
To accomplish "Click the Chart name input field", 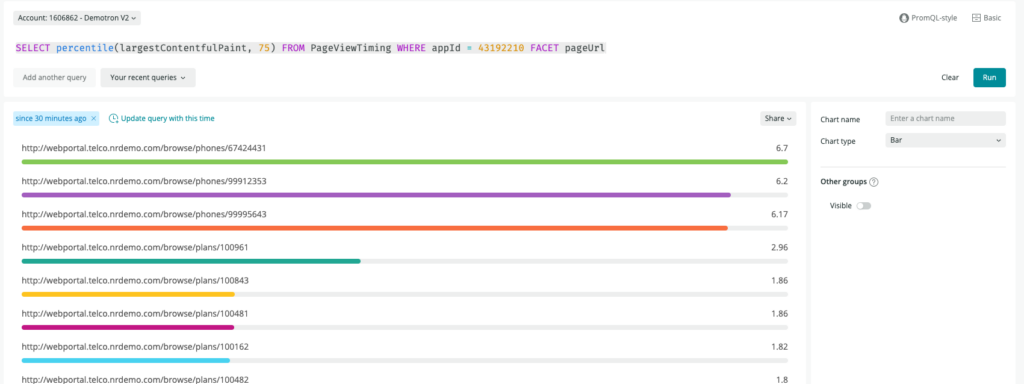I will click(x=945, y=118).
